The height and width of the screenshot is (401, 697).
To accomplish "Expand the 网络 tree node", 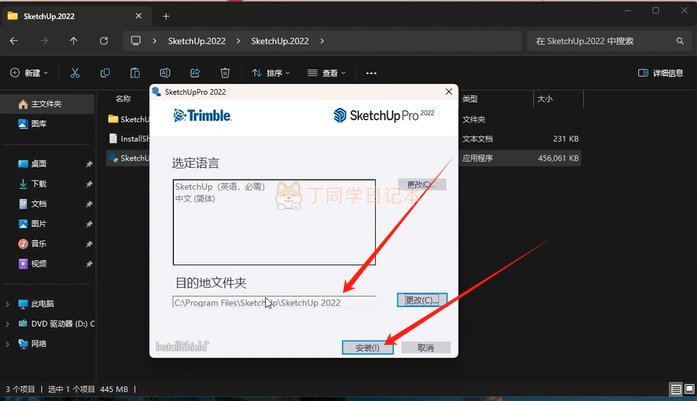I will pyautogui.click(x=7, y=344).
